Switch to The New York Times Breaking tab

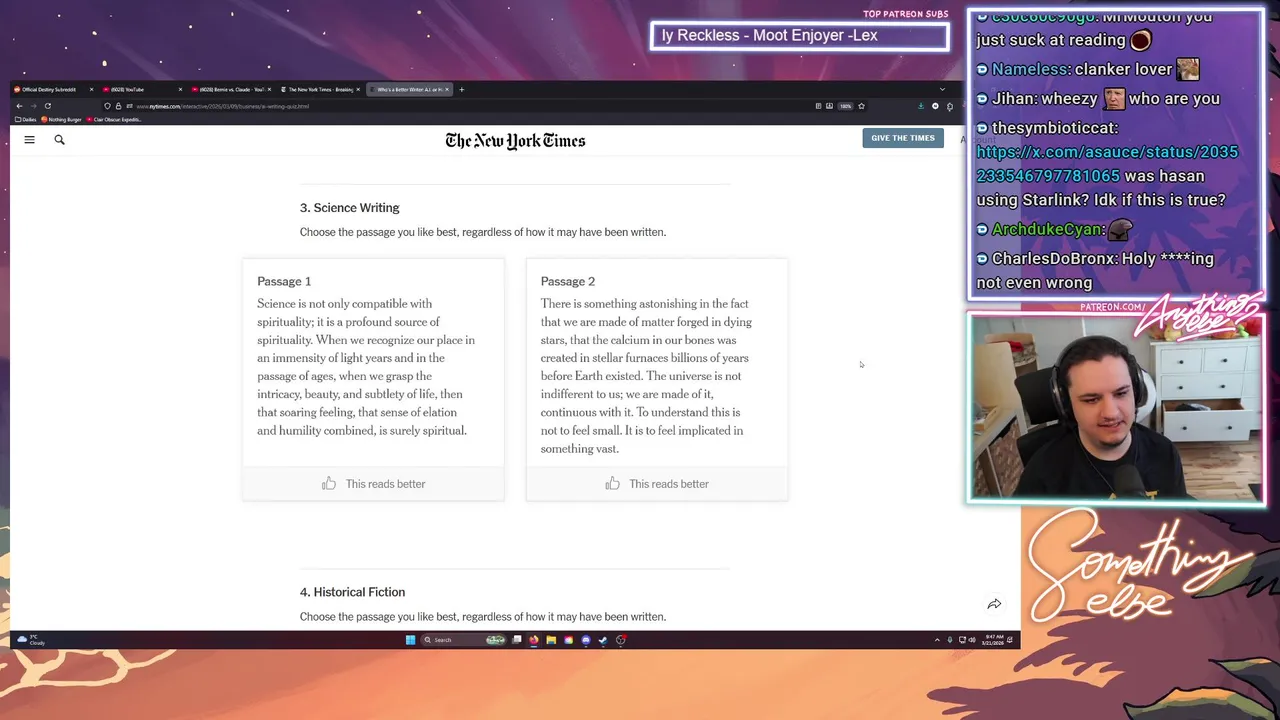point(318,90)
